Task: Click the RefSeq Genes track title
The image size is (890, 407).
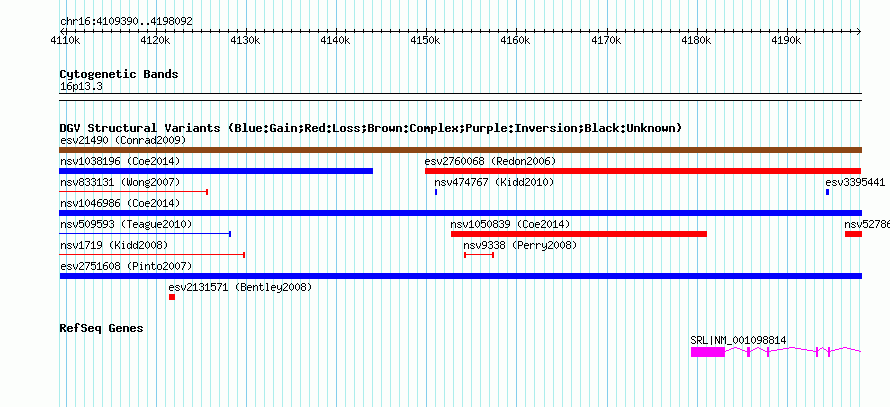Action: coord(101,328)
